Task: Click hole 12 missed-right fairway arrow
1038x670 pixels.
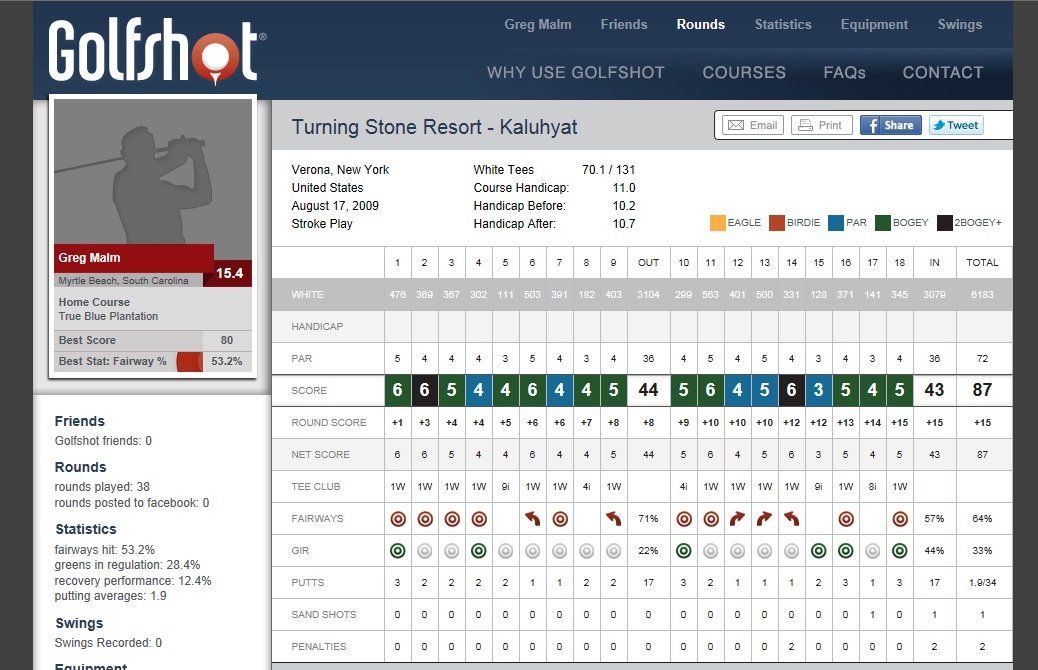Action: click(738, 518)
